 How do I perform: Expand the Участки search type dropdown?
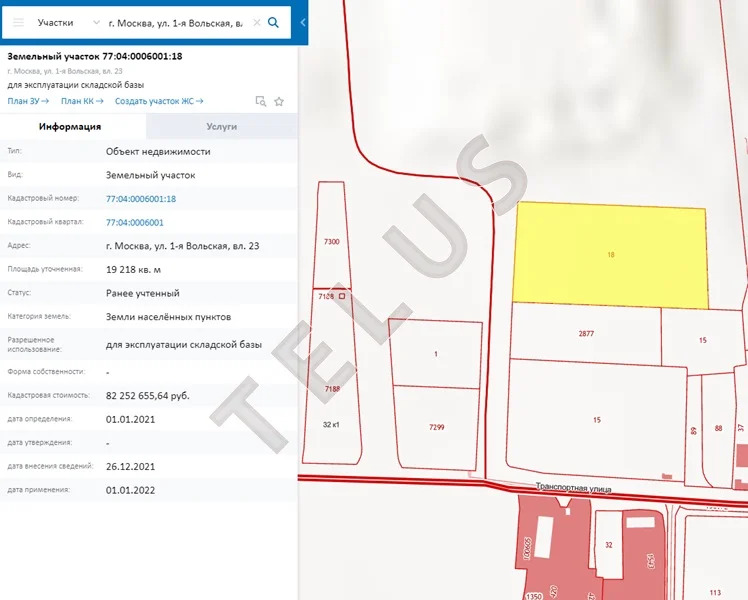pos(95,22)
